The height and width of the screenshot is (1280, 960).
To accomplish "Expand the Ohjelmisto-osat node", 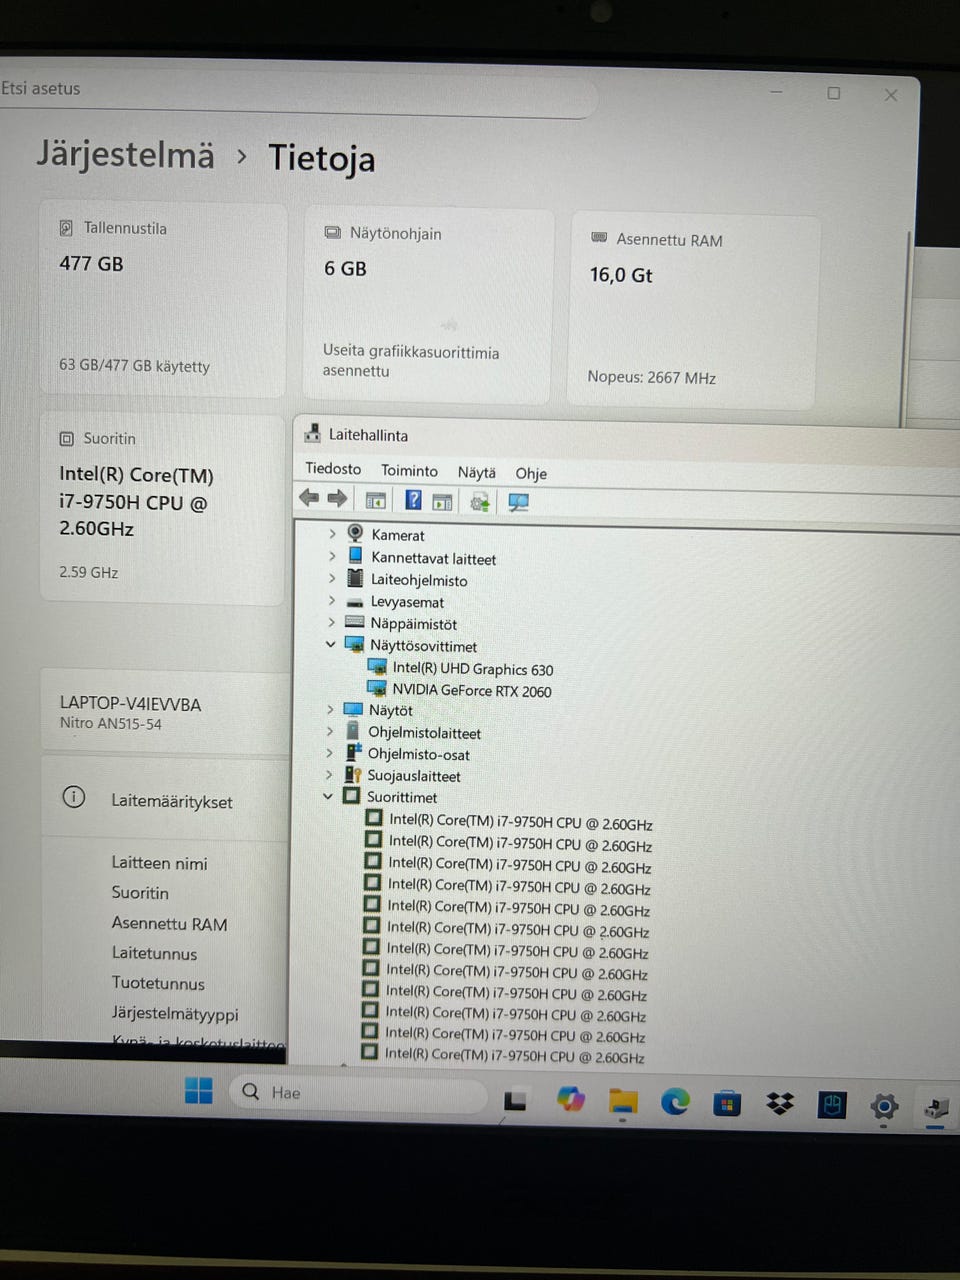I will (329, 752).
